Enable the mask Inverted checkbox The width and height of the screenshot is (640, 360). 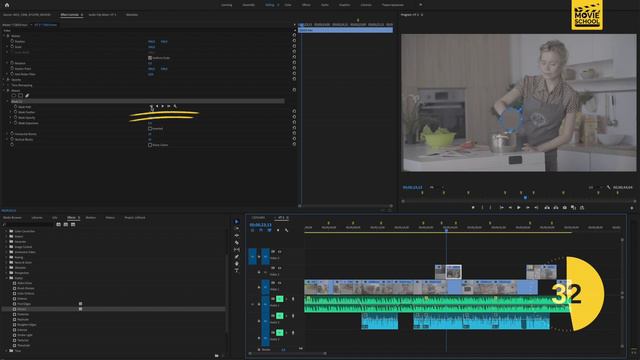(x=150, y=129)
